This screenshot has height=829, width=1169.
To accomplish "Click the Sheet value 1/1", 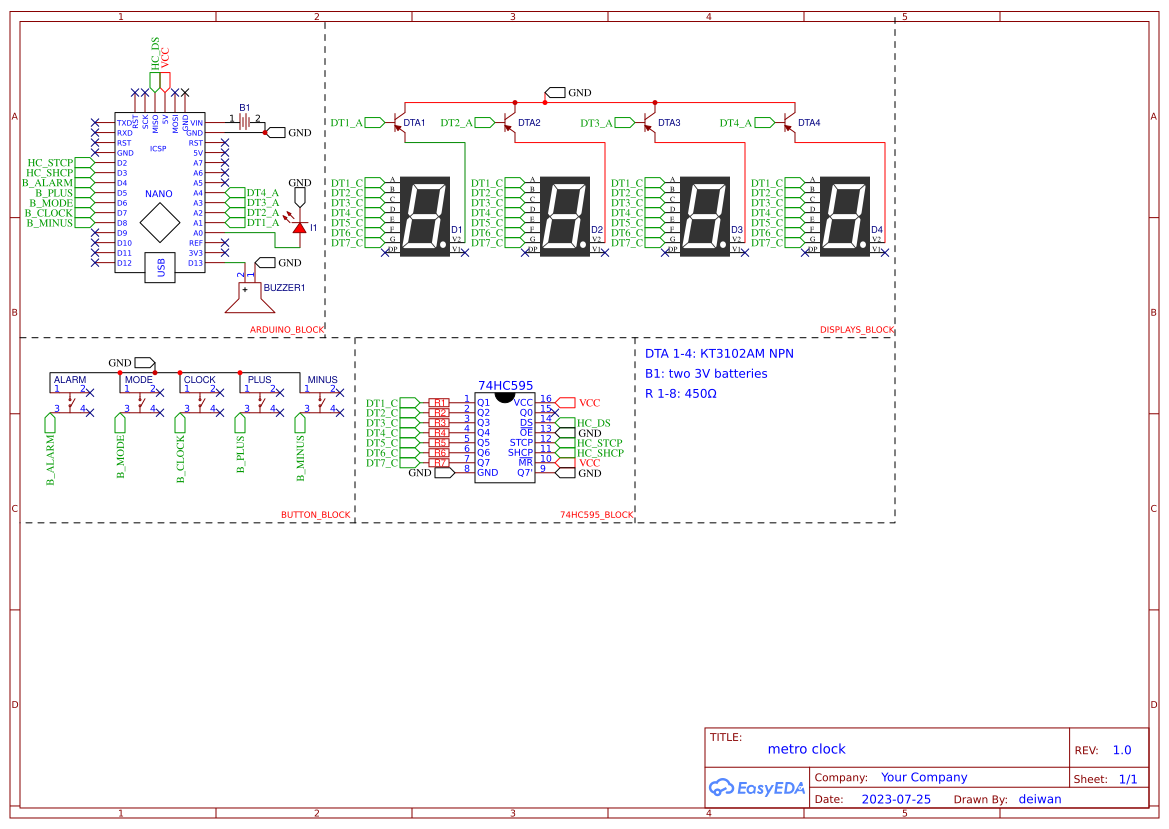I will (1128, 779).
